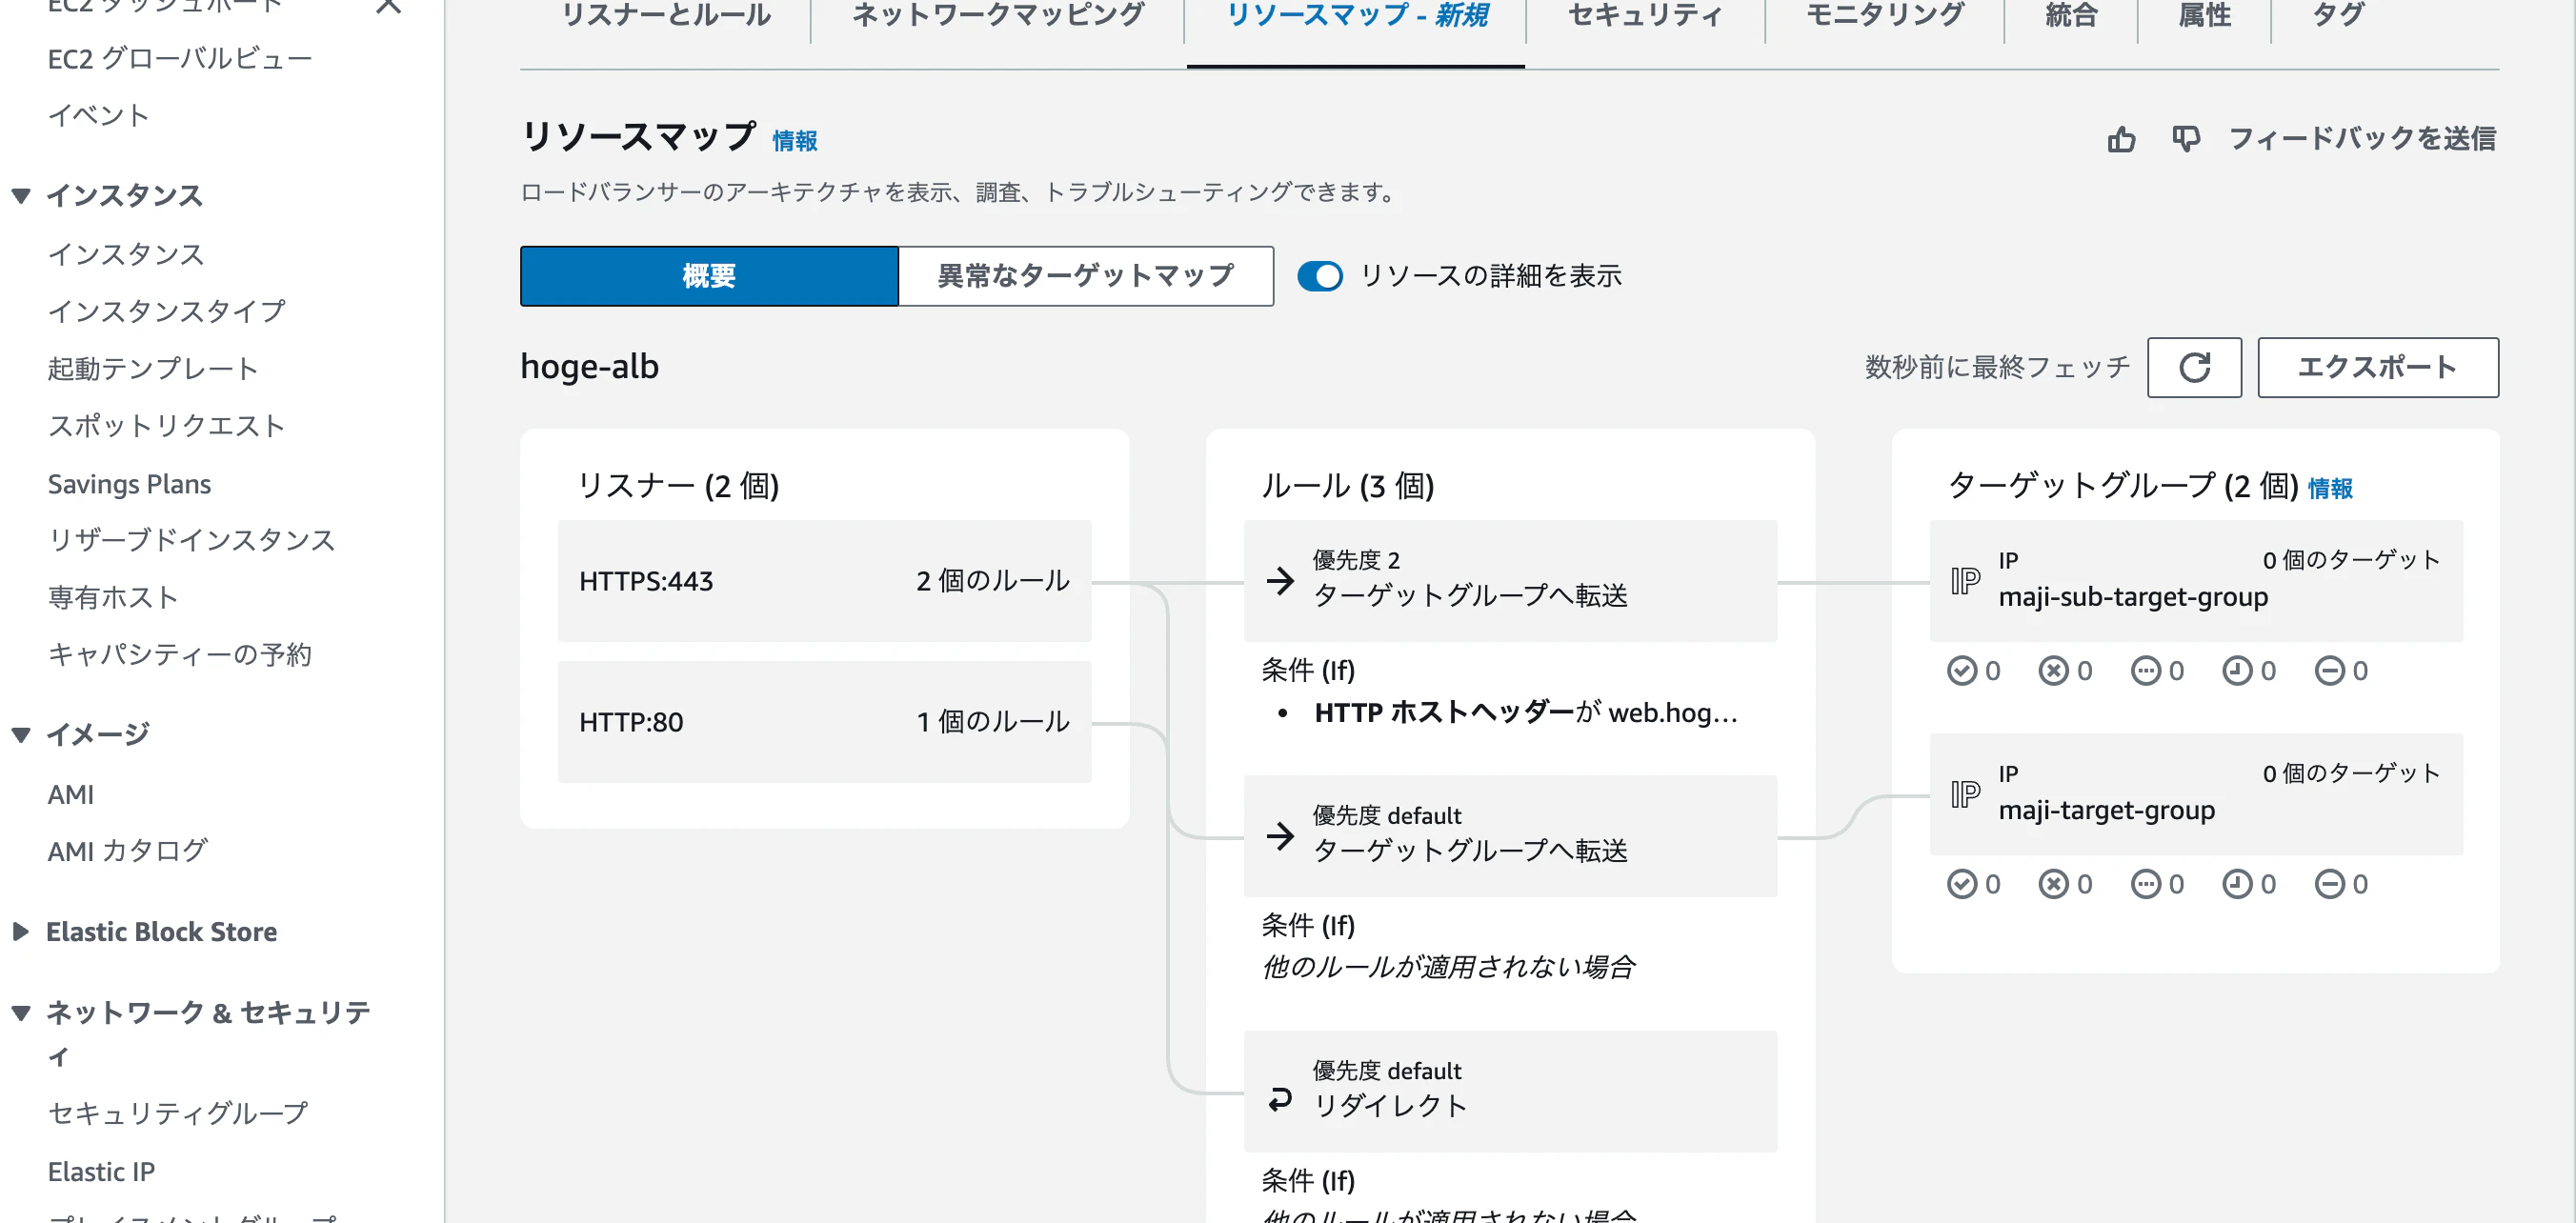Image resolution: width=2576 pixels, height=1223 pixels.
Task: Select the HTTP:80 listener card
Action: [824, 721]
